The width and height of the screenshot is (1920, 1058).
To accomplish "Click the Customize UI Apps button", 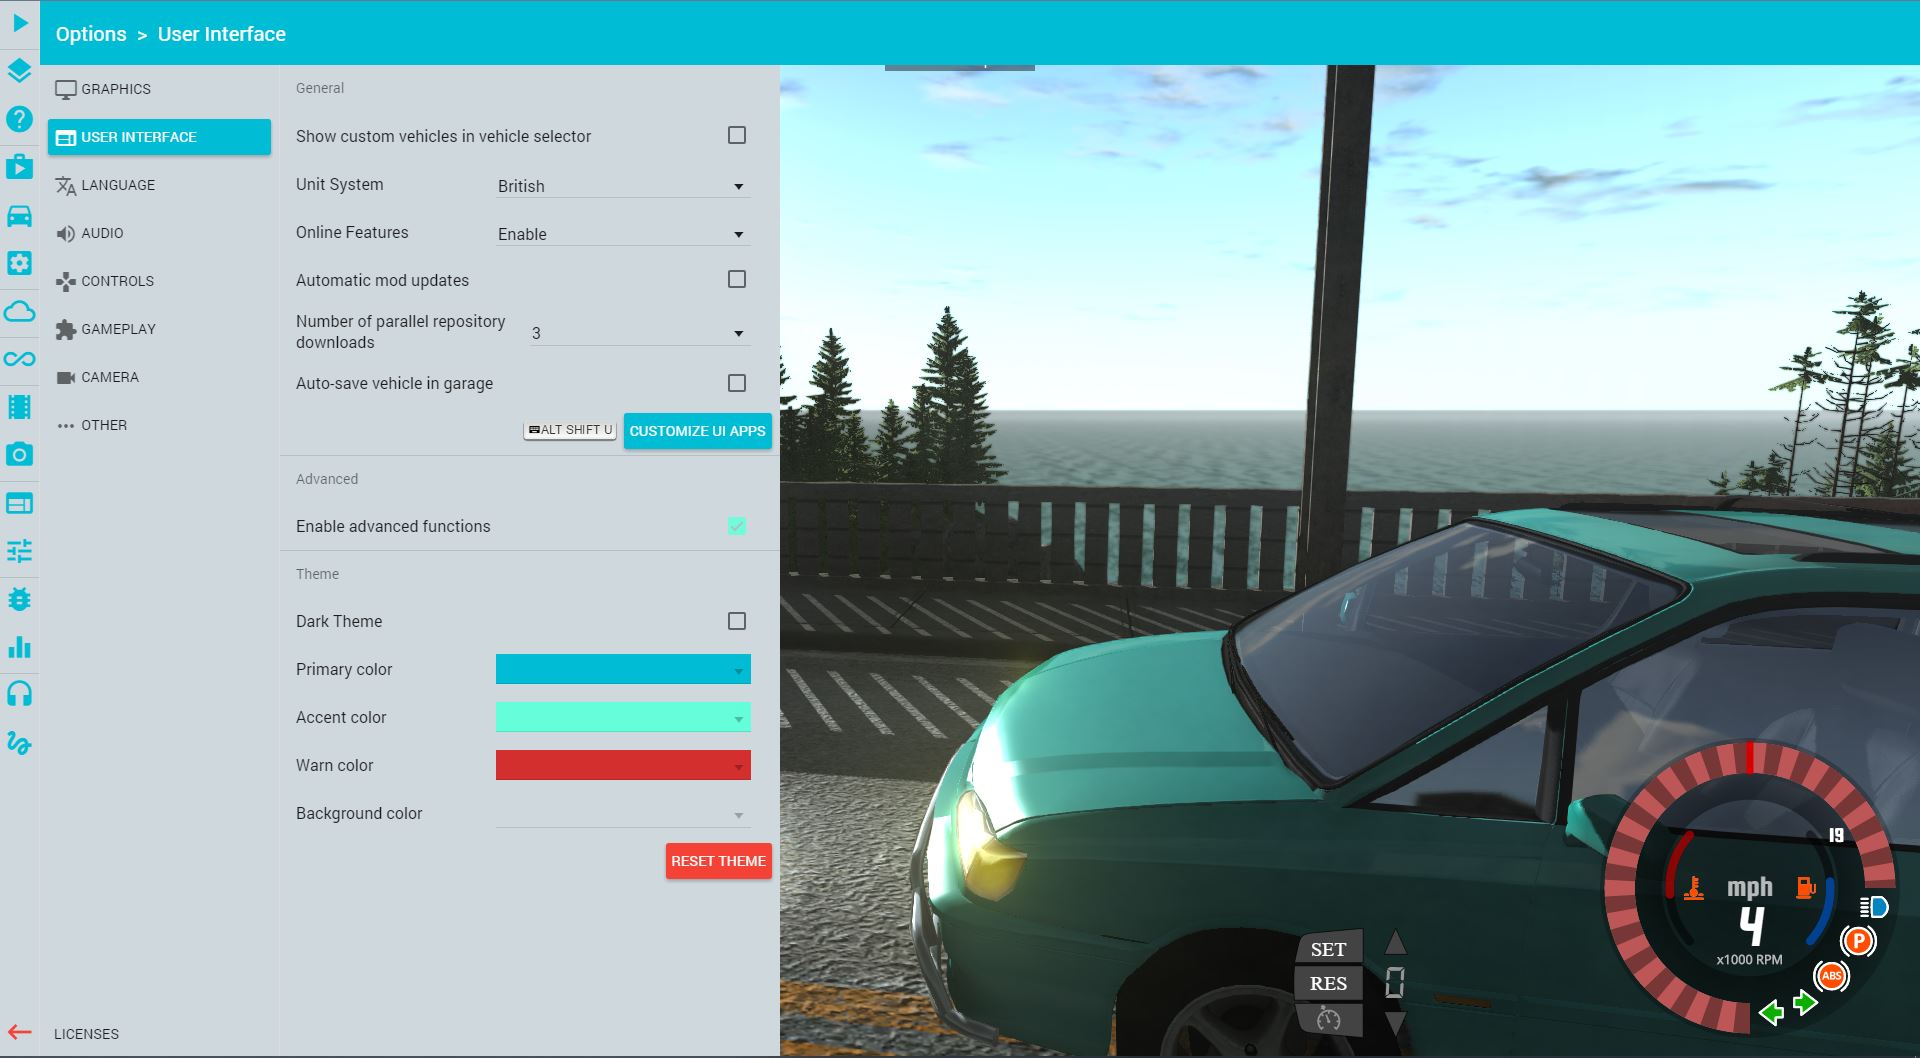I will [698, 431].
